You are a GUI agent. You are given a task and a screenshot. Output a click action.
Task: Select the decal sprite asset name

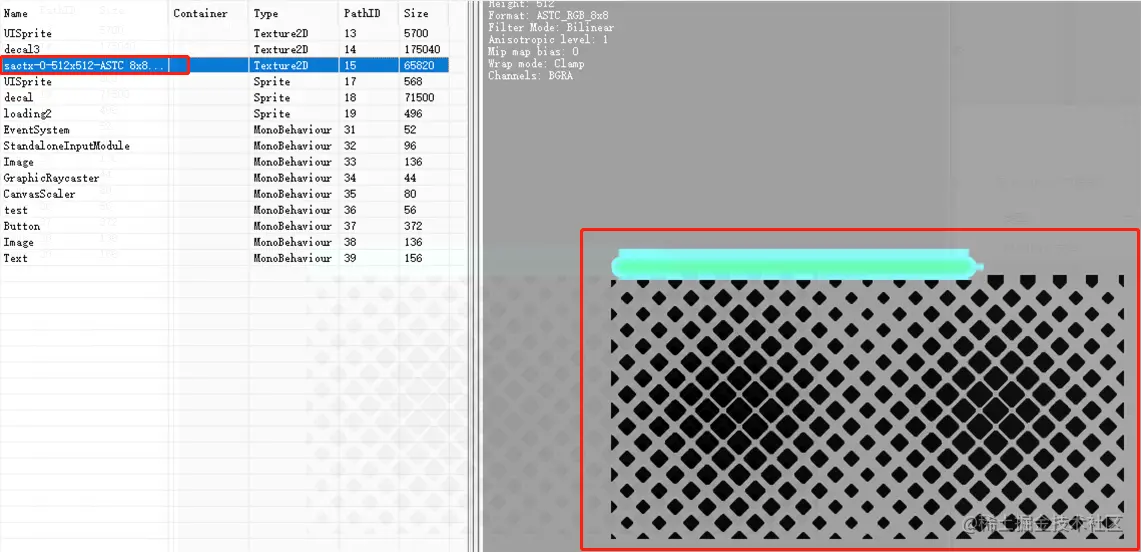point(18,97)
